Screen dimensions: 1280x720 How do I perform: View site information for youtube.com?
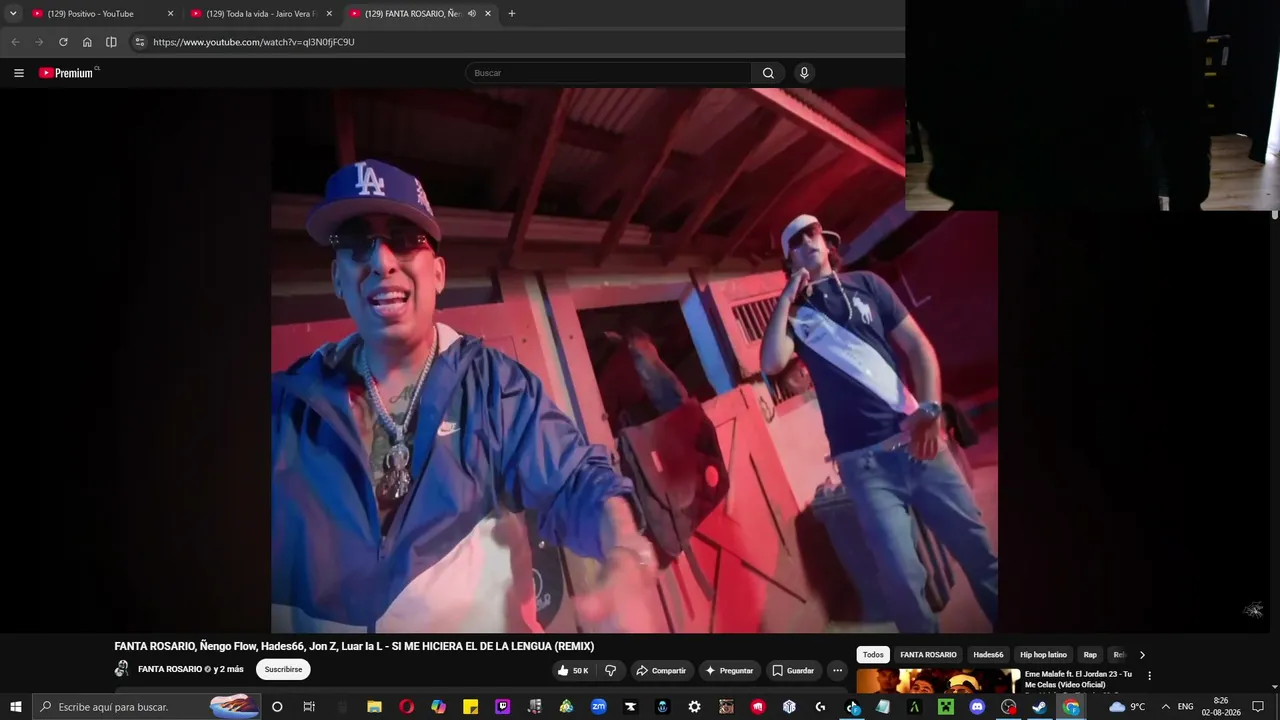140,42
